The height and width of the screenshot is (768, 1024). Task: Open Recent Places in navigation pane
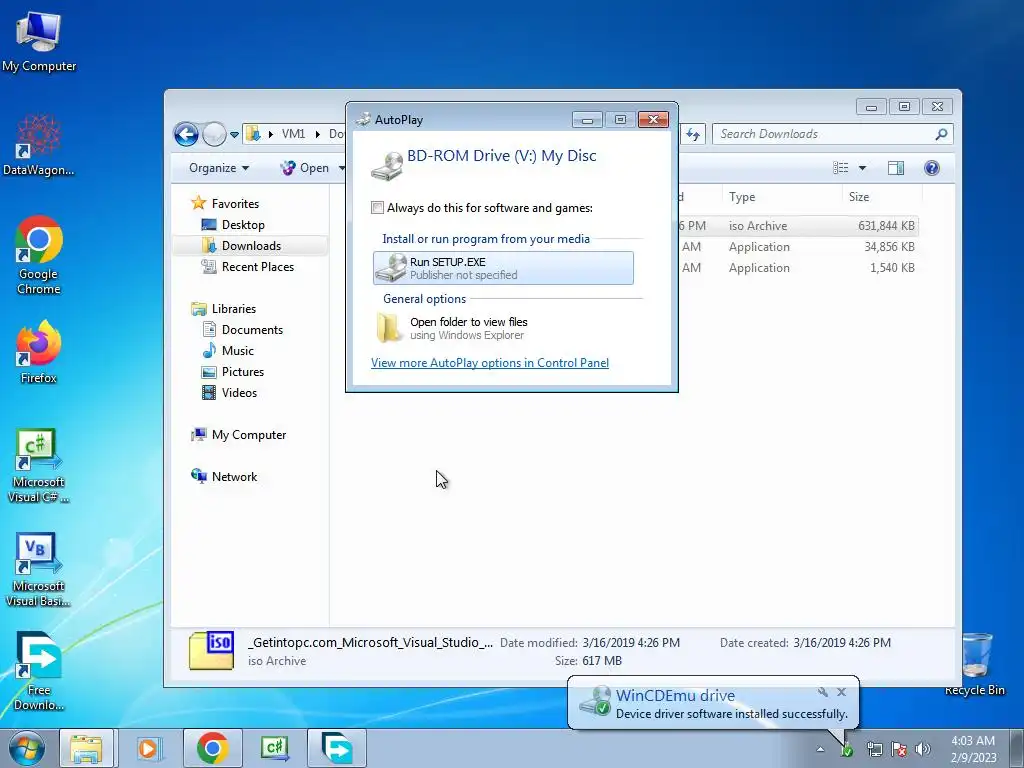click(x=248, y=266)
